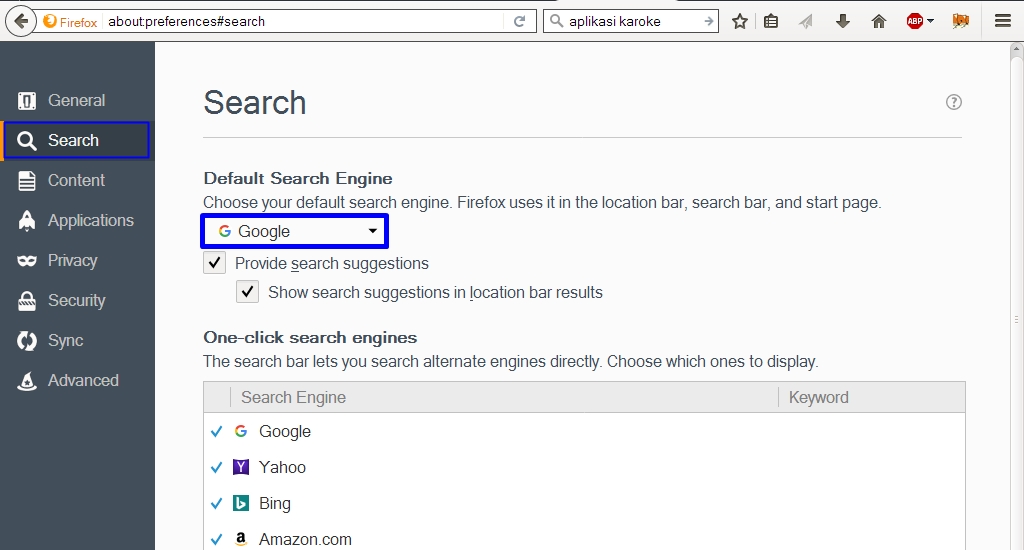Switch to the Privacy preferences tab
1024x550 pixels.
coord(72,260)
